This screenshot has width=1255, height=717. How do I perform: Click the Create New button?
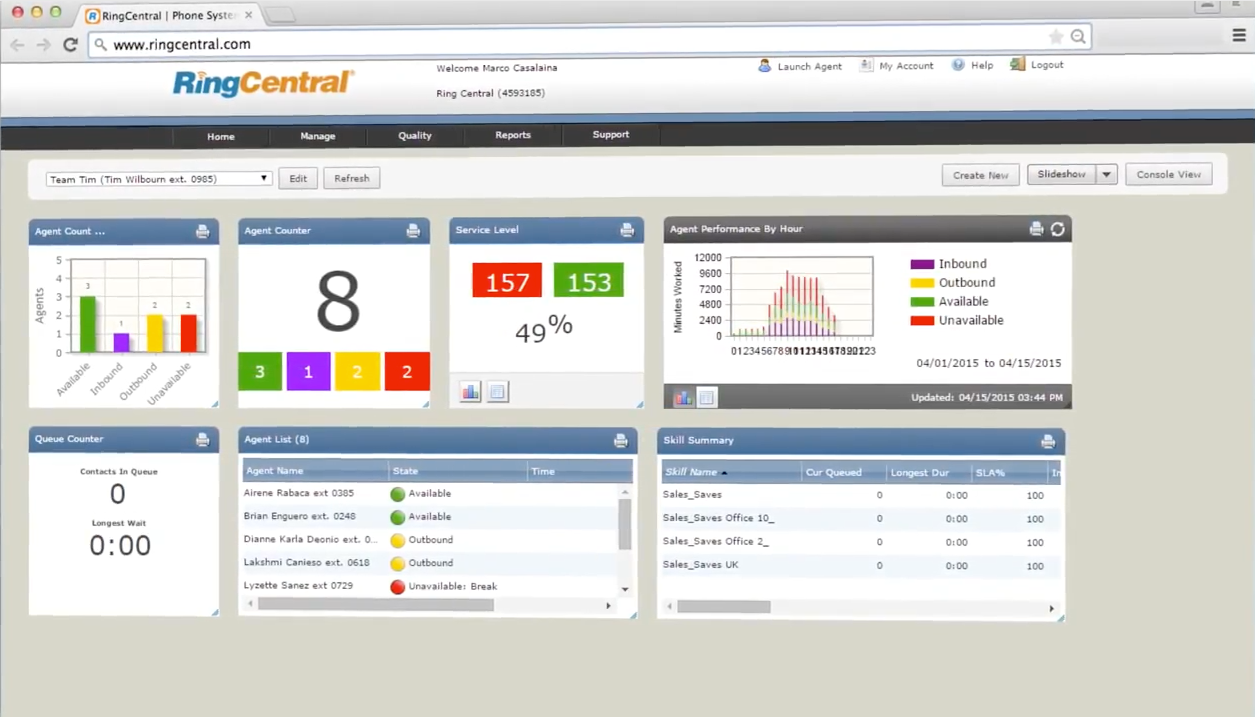click(x=980, y=175)
